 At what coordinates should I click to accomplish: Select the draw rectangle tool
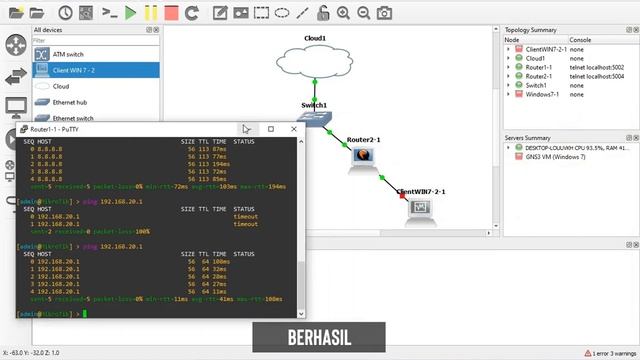coord(261,13)
